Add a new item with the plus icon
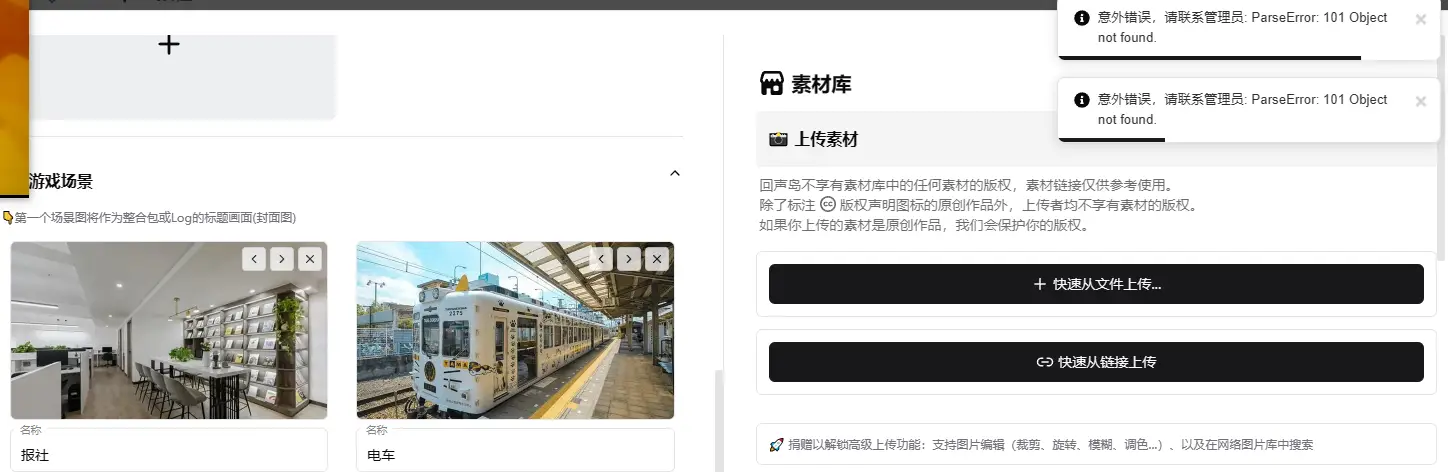This screenshot has width=1448, height=472. [x=169, y=45]
